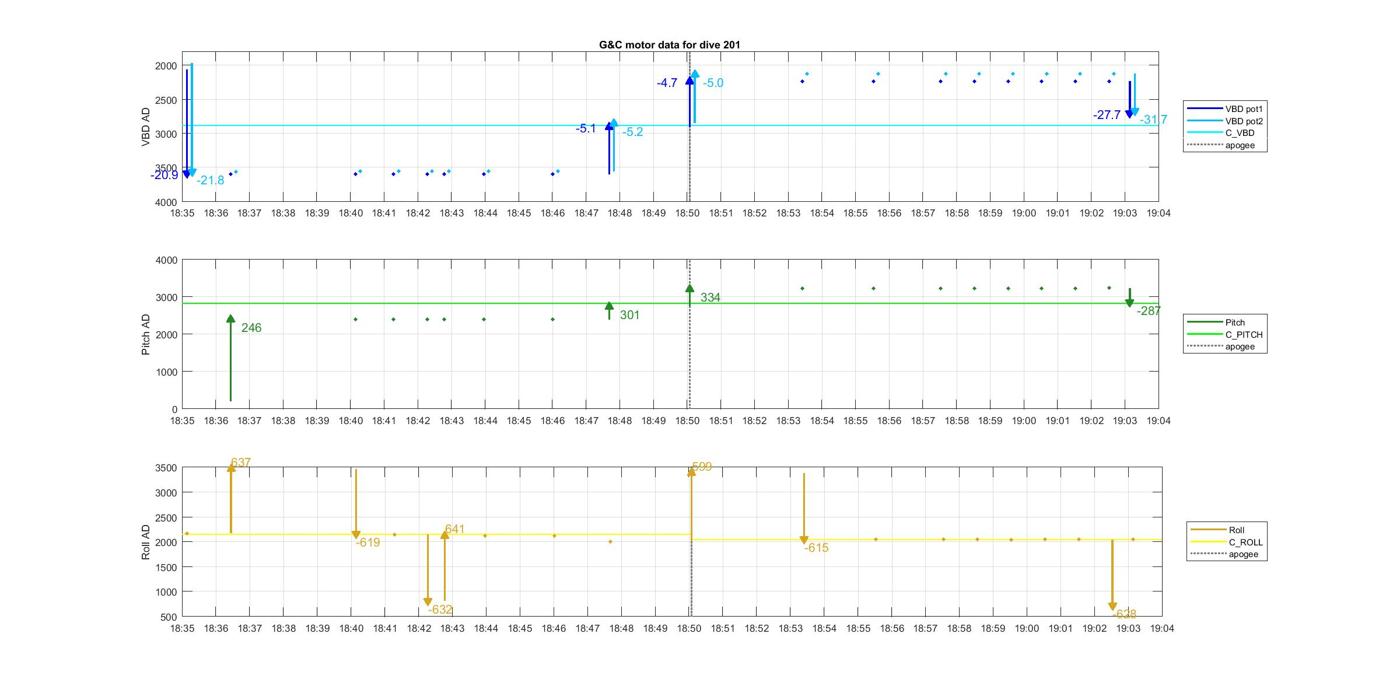
Task: Click the "-632" roll annotation
Action: pos(440,610)
